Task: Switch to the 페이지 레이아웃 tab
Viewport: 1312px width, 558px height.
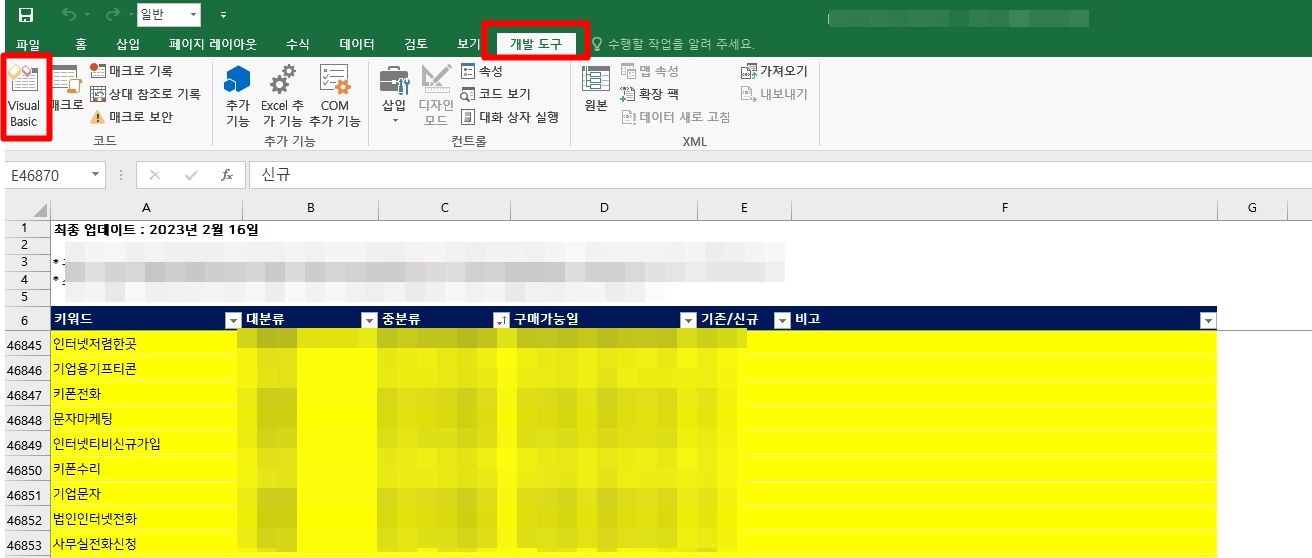Action: 212,44
